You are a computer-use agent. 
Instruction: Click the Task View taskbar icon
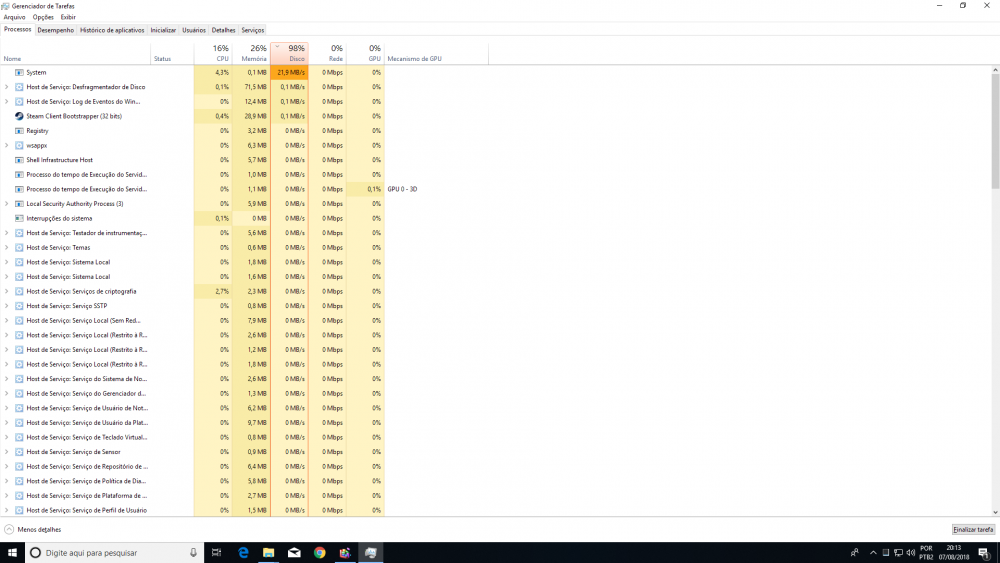pyautogui.click(x=217, y=552)
